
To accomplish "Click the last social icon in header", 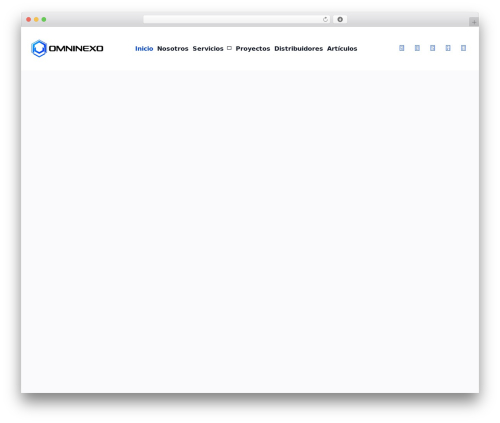I will (x=463, y=48).
